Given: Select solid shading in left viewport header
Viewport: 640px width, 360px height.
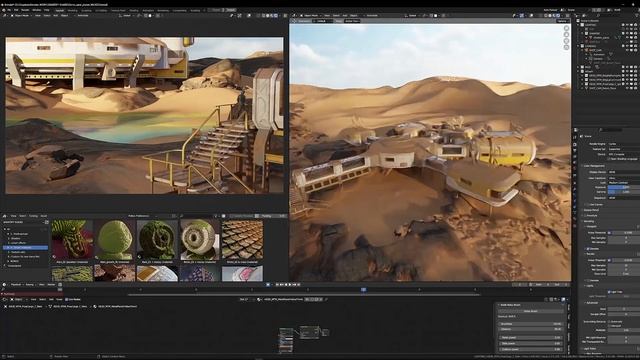Looking at the screenshot, I should pyautogui.click(x=268, y=16).
